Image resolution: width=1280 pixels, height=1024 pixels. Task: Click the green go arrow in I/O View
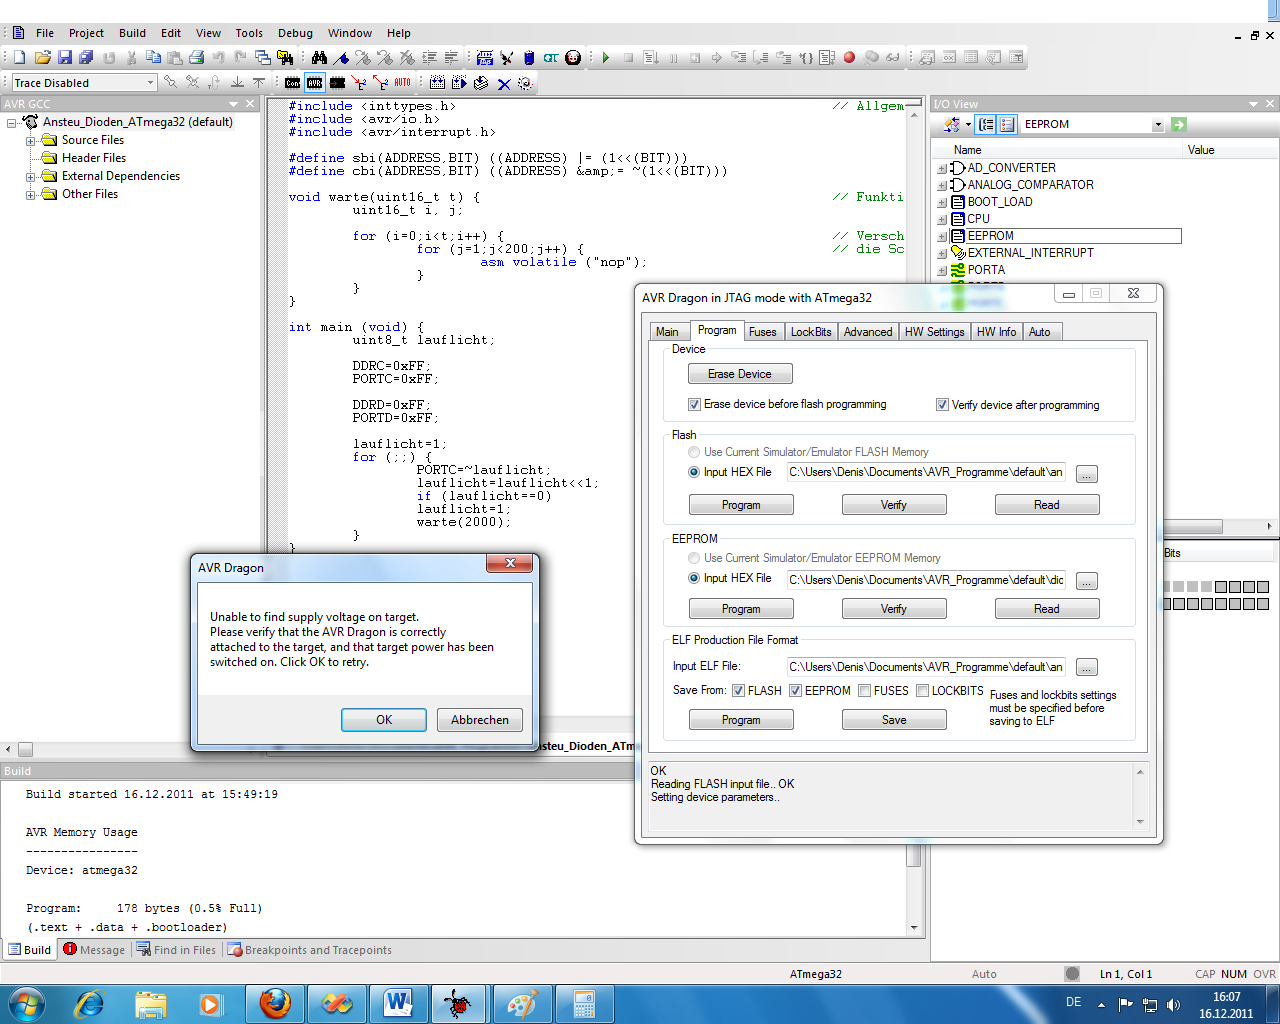pyautogui.click(x=1179, y=124)
